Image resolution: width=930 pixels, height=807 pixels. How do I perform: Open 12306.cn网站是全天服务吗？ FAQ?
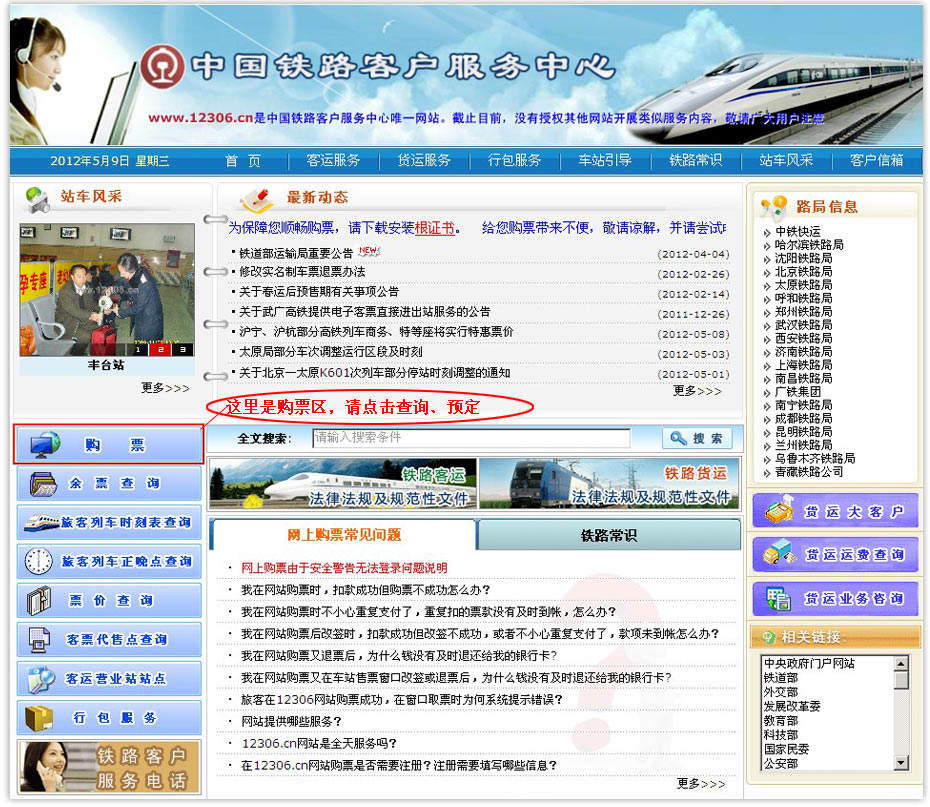click(319, 744)
